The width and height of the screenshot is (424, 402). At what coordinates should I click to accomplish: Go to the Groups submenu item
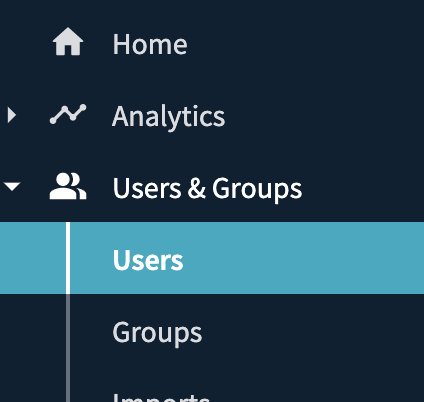point(157,333)
